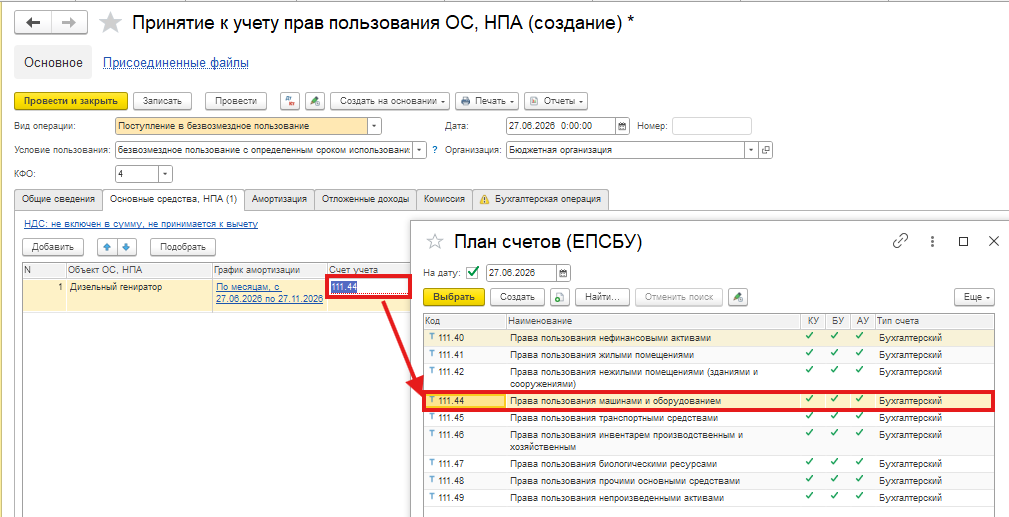This screenshot has height=517, width=1009.
Task: Click the Выбрать button in План счетов
Action: pyautogui.click(x=454, y=297)
